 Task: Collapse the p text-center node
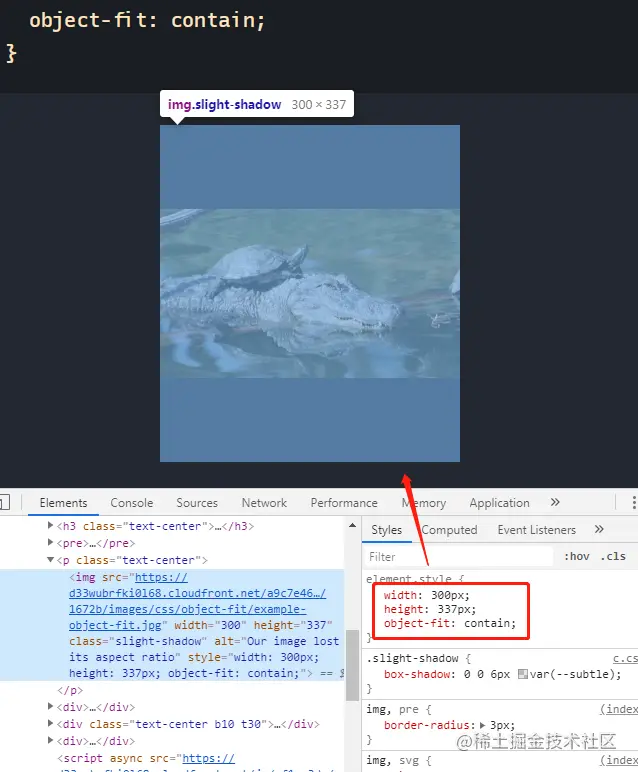[50, 560]
